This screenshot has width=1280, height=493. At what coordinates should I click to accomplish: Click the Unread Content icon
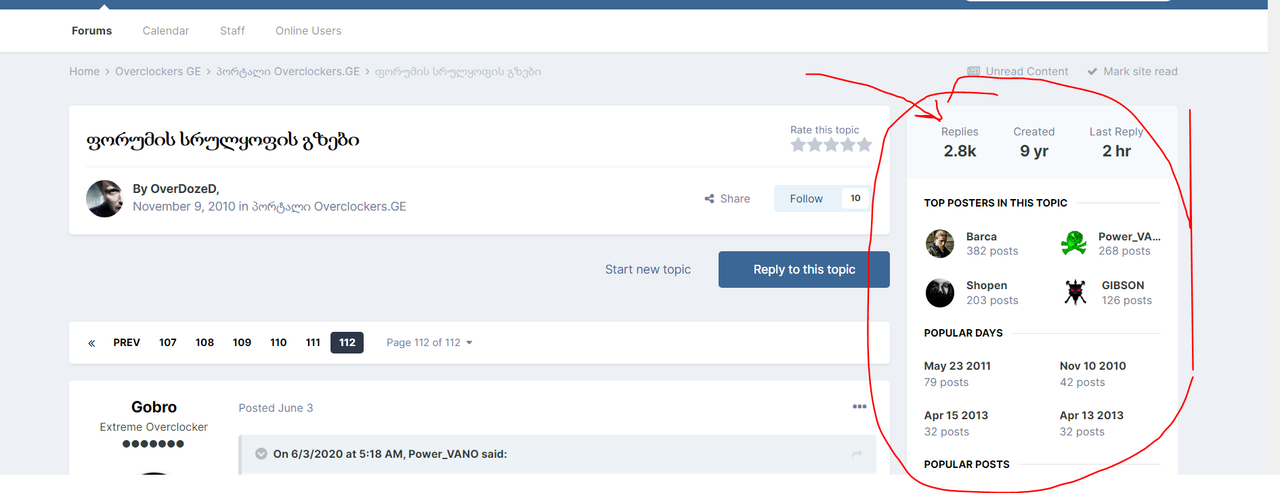pos(973,72)
